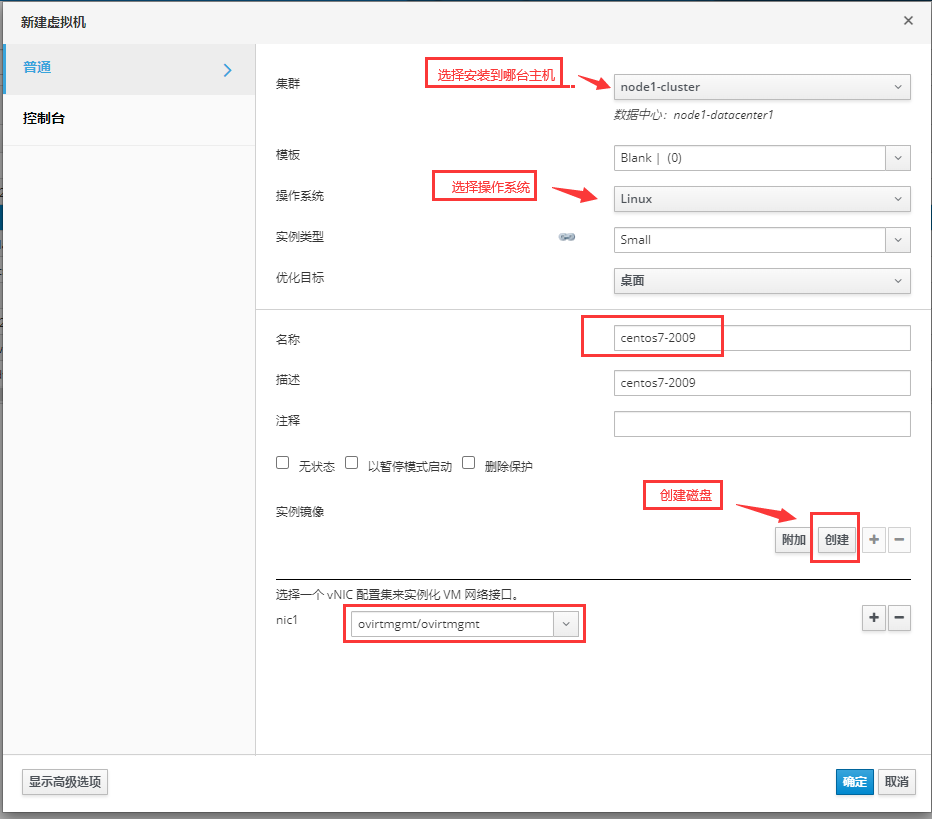Enable the 无状态 checkbox

click(x=282, y=462)
